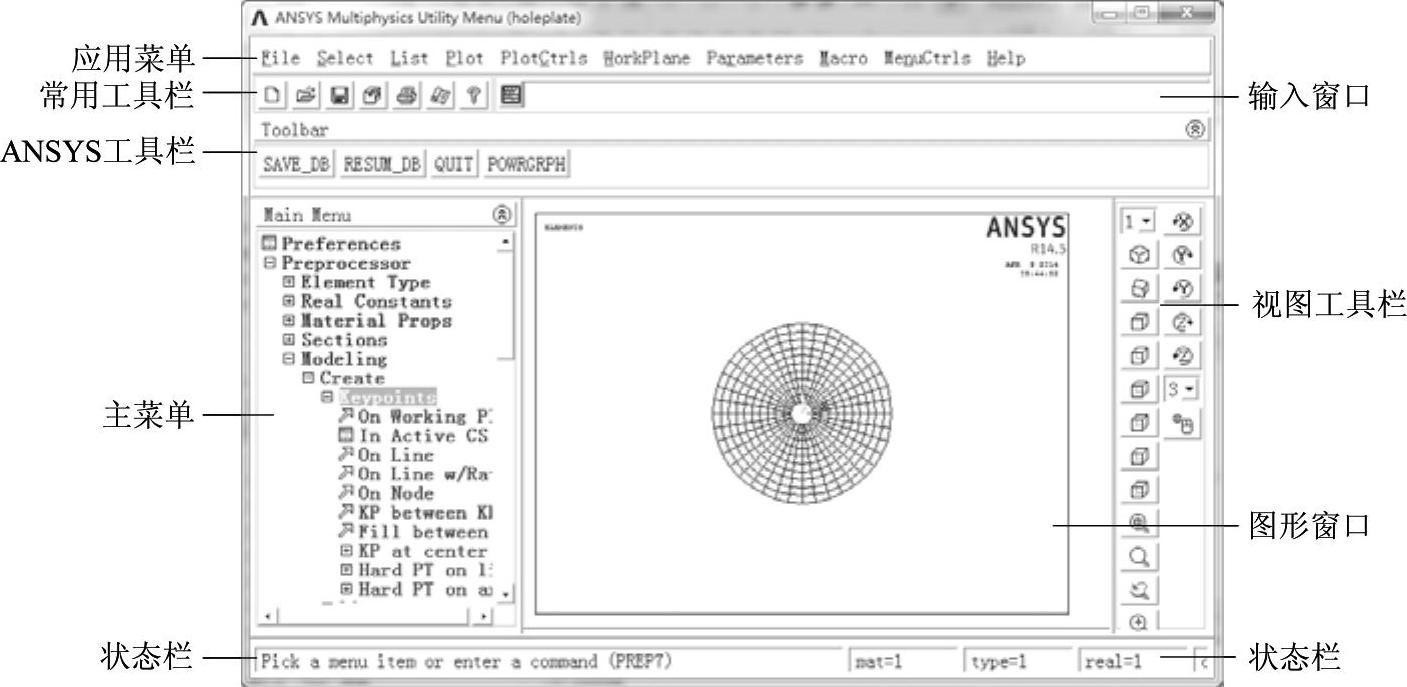
Task: Open the List menu
Action: [409, 58]
